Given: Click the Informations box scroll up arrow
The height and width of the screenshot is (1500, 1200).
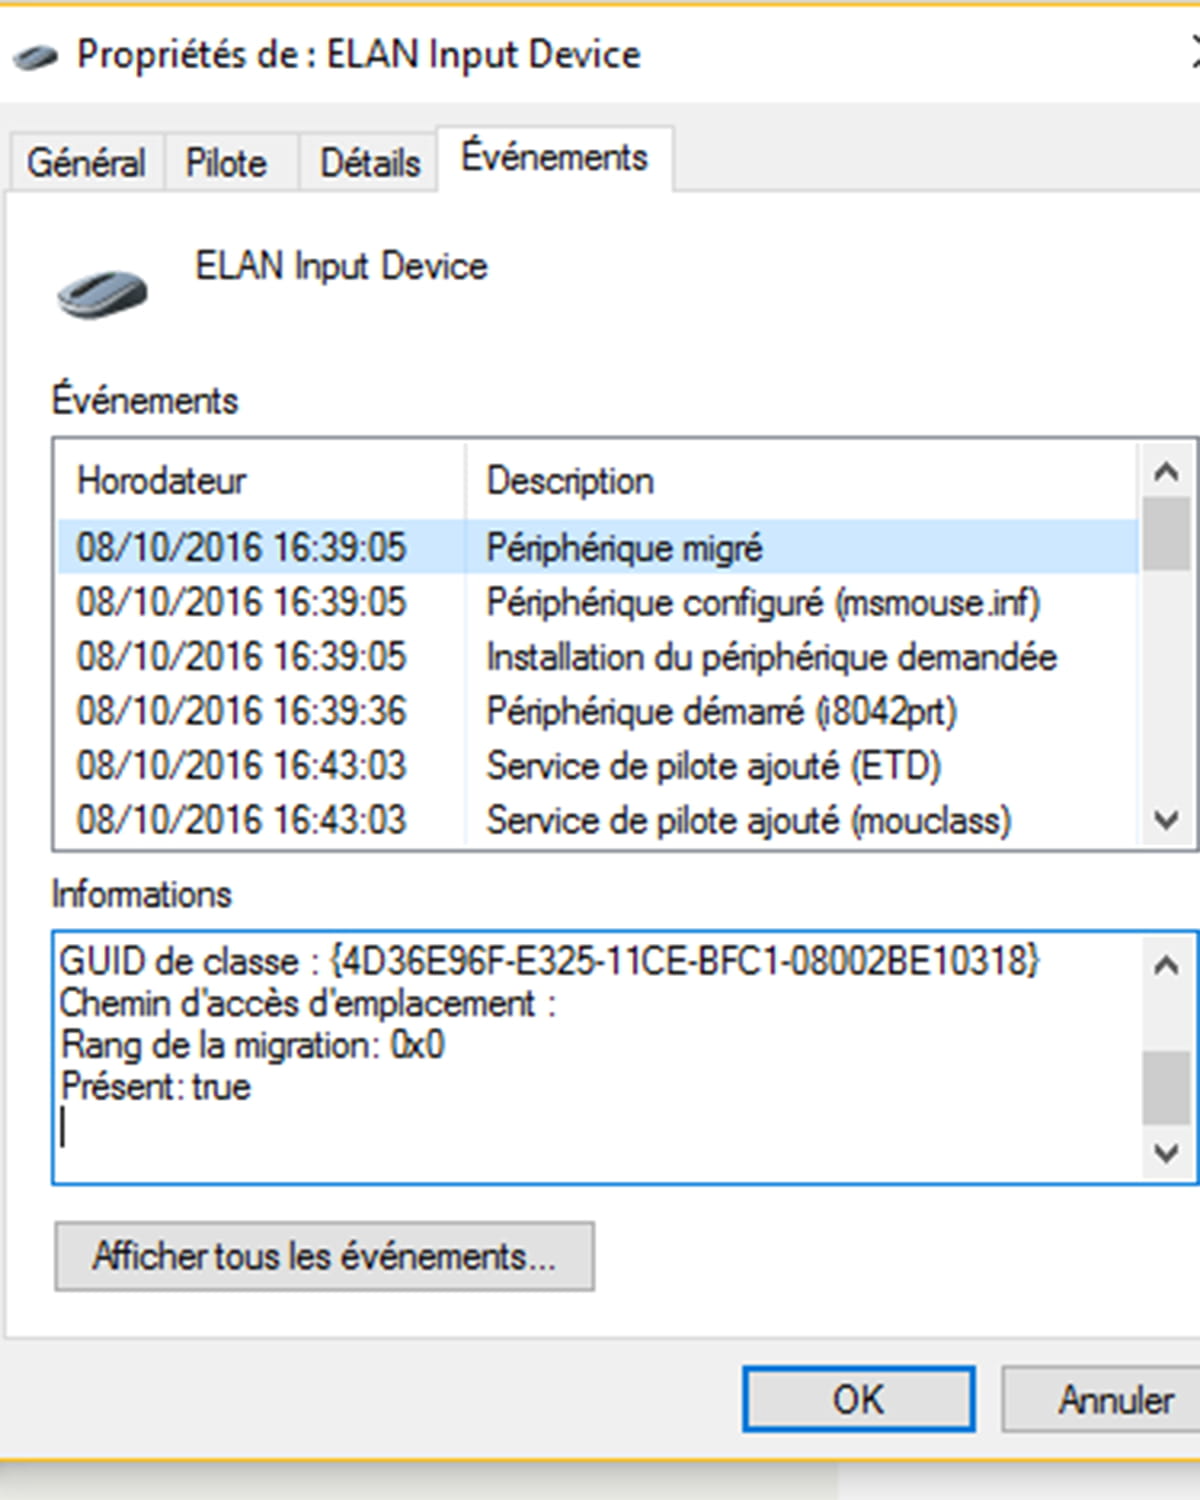Looking at the screenshot, I should click(x=1166, y=965).
